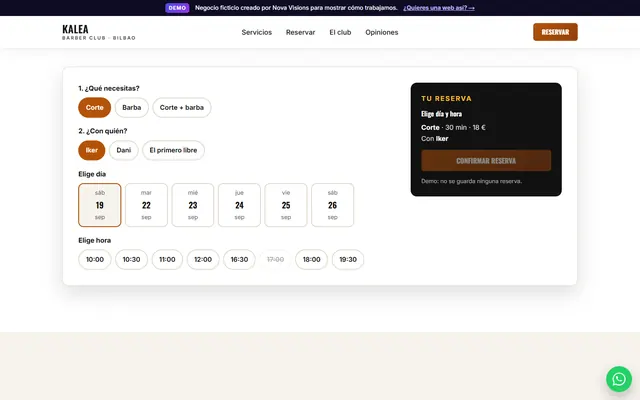Click 'Demo: no se guarda ninguna reserva' note

click(x=471, y=181)
